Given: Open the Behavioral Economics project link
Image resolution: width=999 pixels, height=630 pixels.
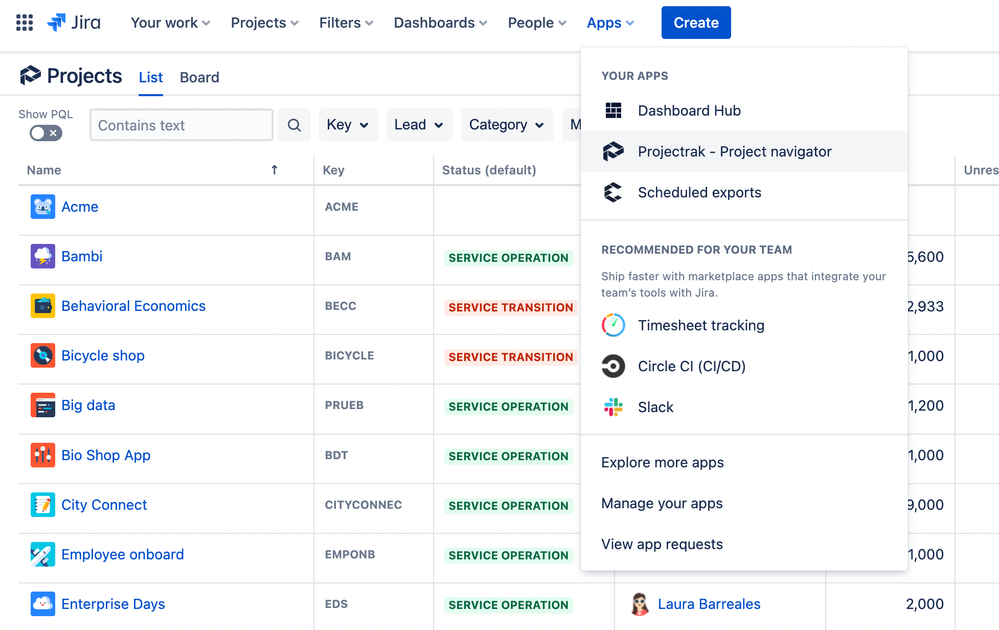Looking at the screenshot, I should click(133, 306).
